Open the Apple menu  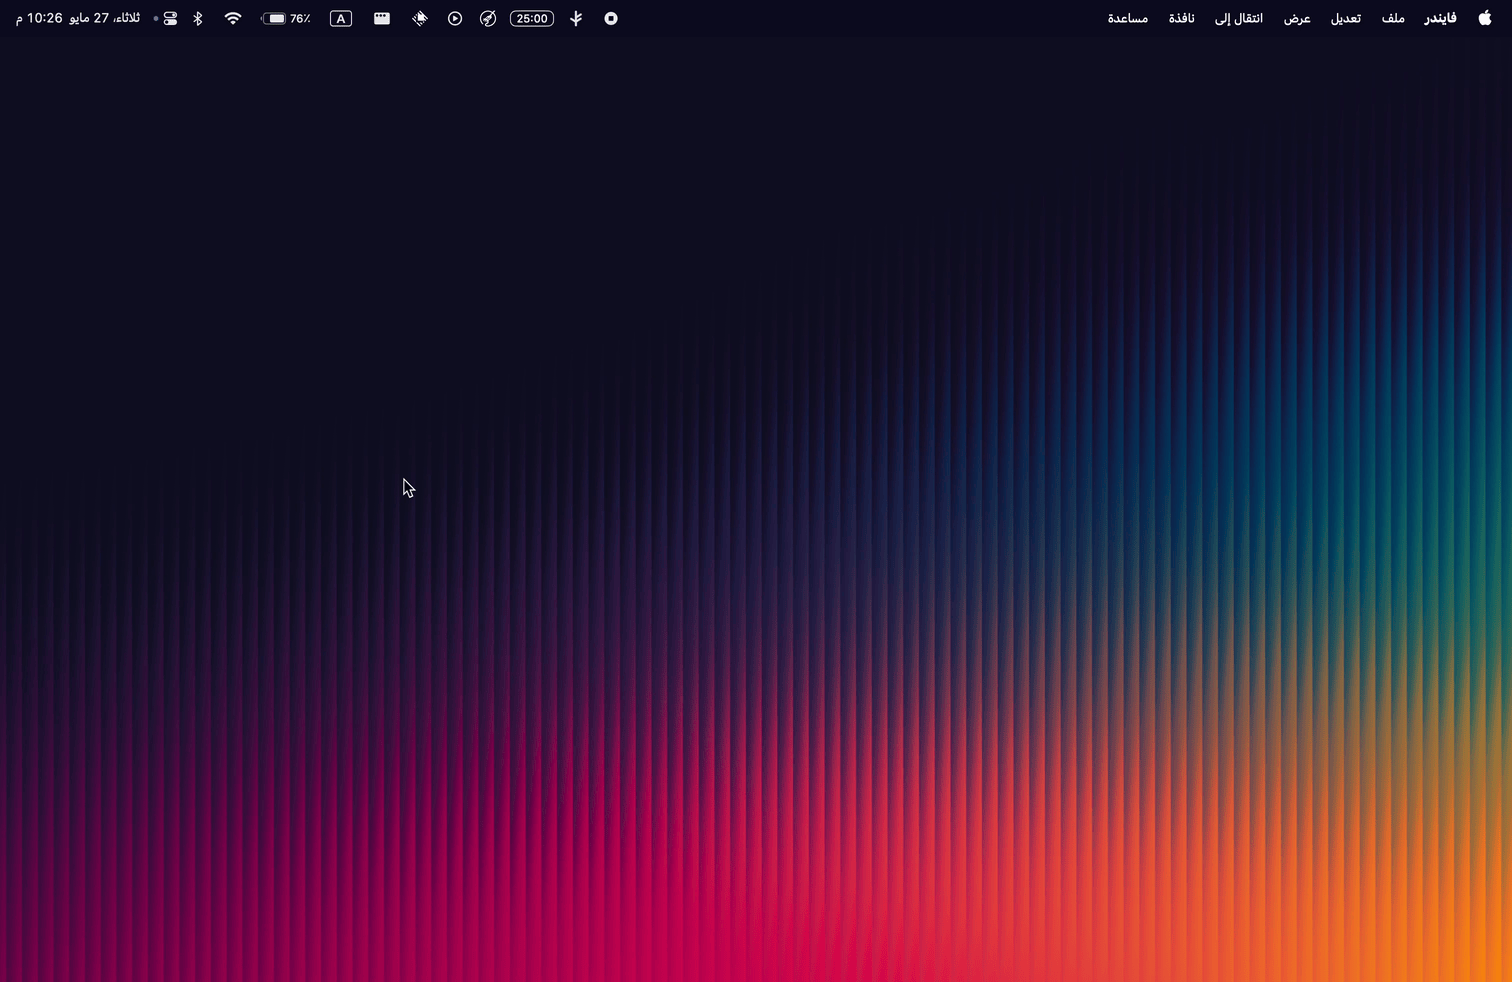pos(1484,18)
